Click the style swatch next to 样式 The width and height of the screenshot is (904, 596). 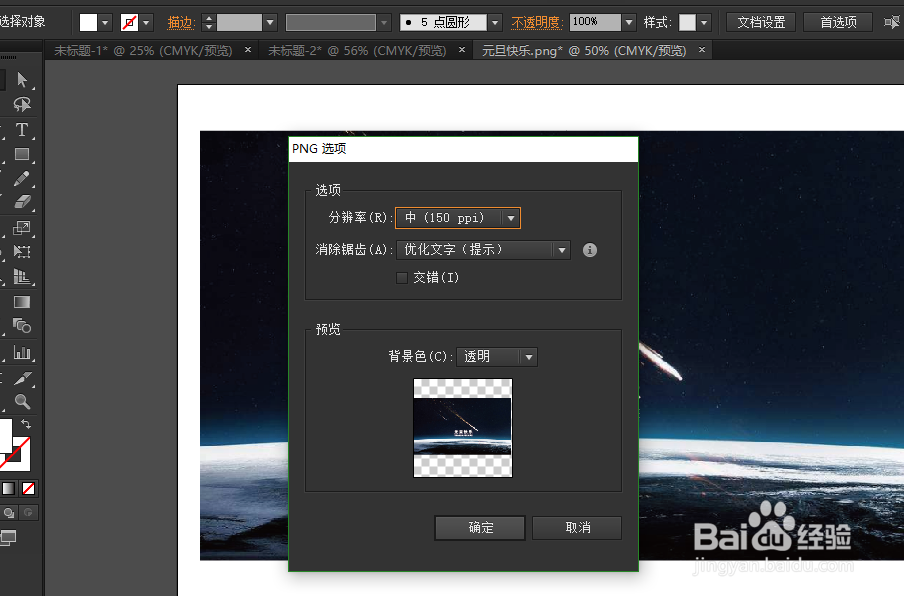point(687,22)
